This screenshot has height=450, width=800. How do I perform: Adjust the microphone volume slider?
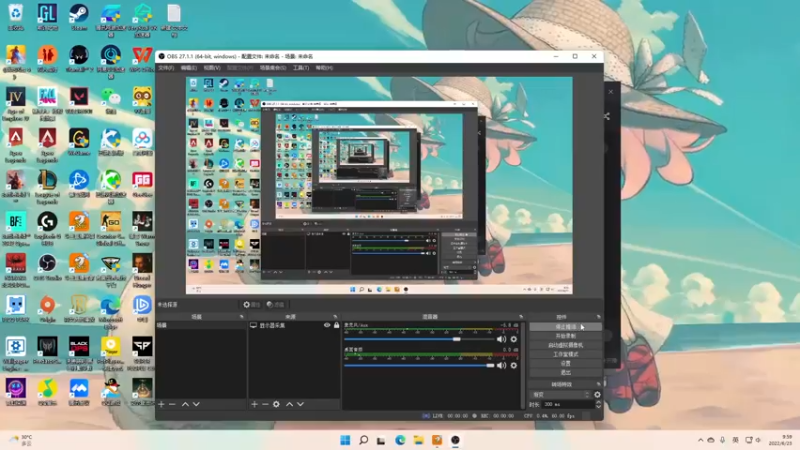[457, 339]
